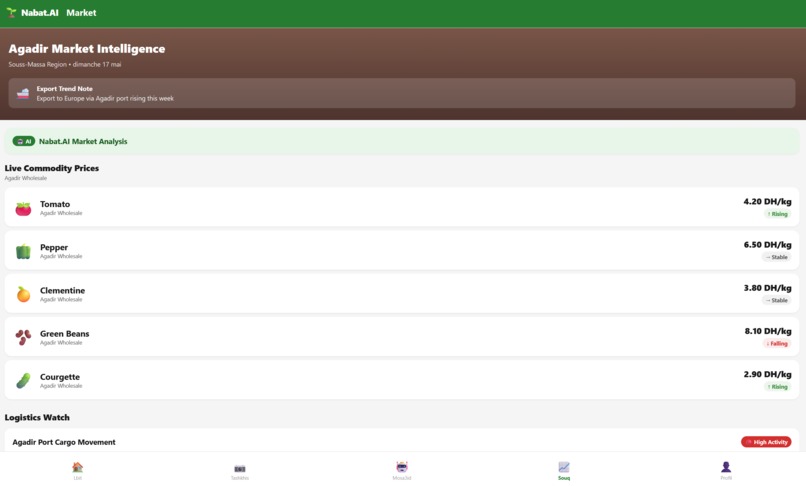Select the Courgette commodity name
Viewport: 806px width, 486px height.
[x=60, y=377]
